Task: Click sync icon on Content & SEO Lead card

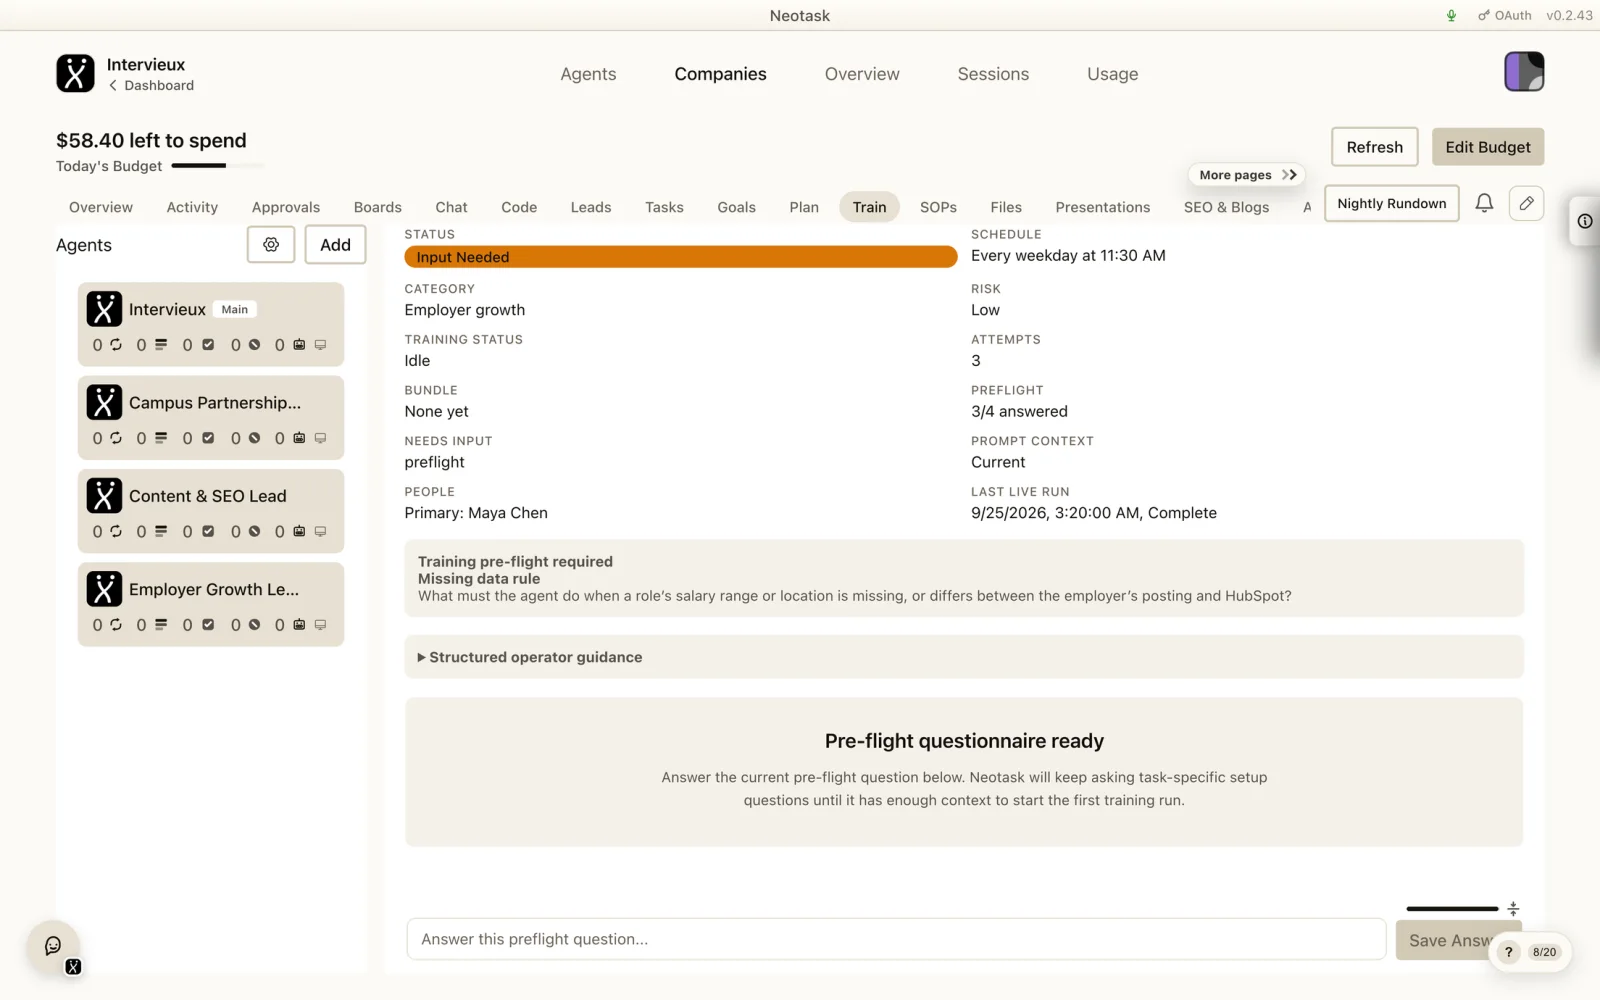Action: 116,531
